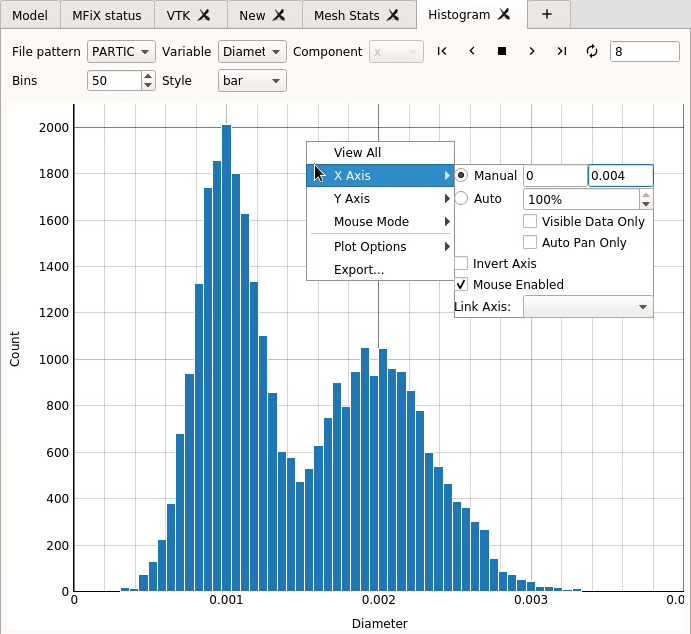The image size is (691, 634).
Task: Jump to first frame playback button
Action: pyautogui.click(x=442, y=51)
